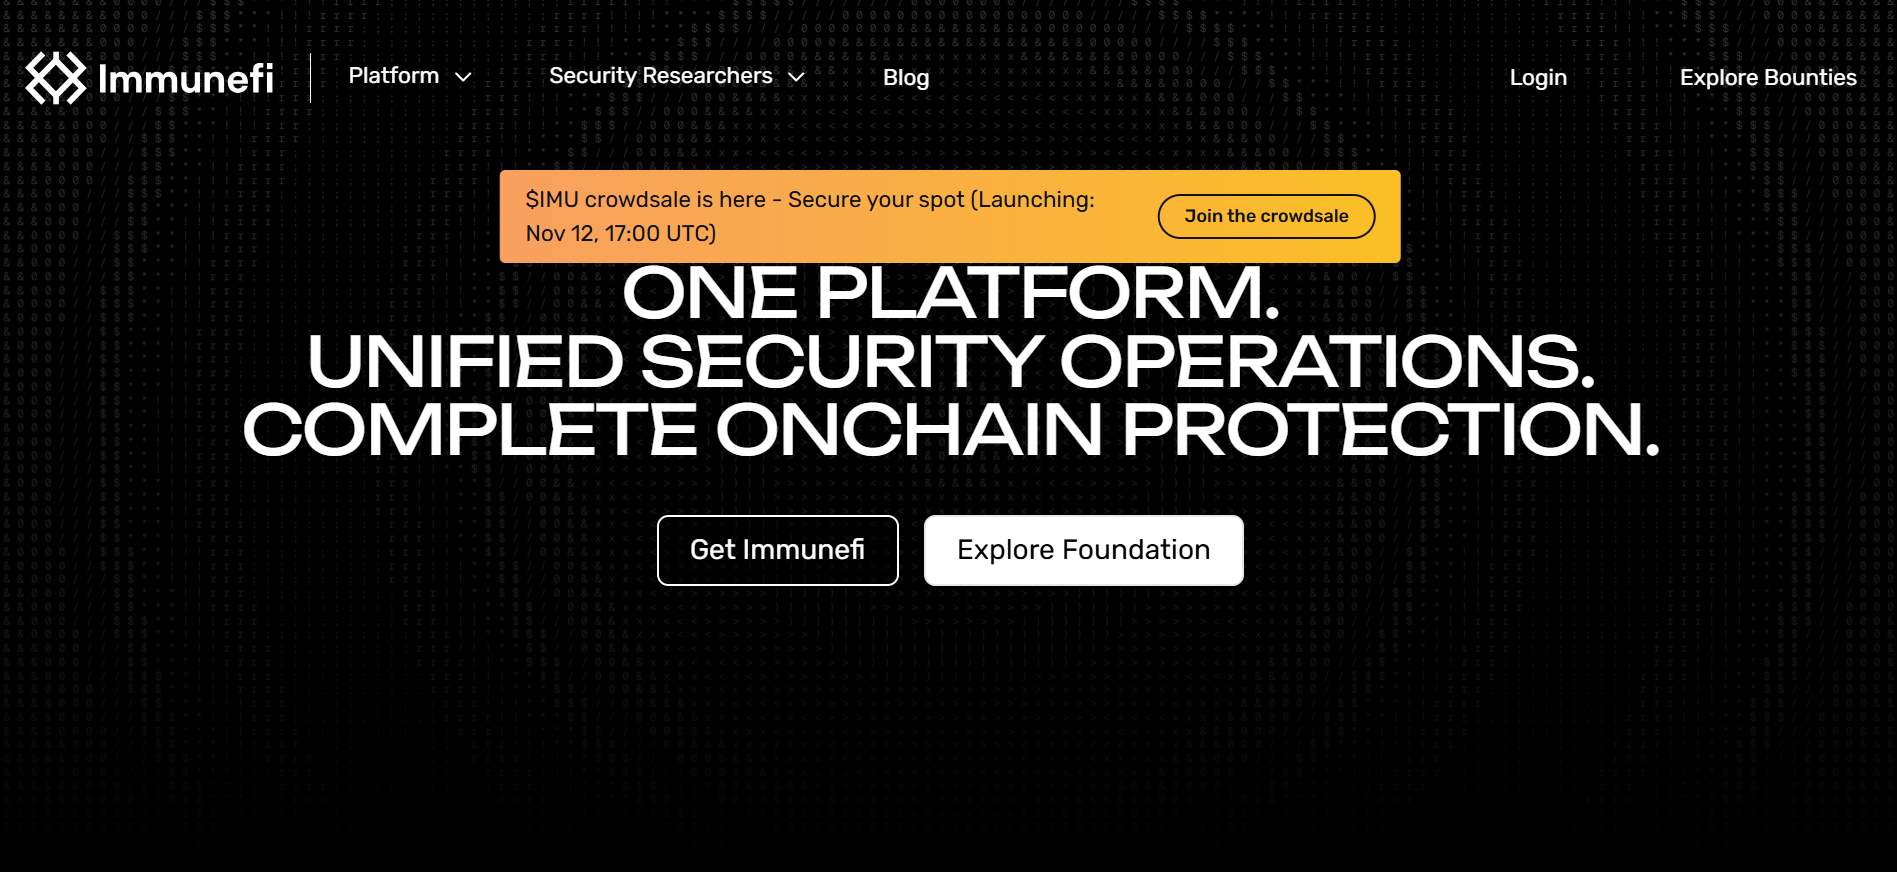Screen dimensions: 1897x872
Task: Click Explore Bounties in the header
Action: (x=1768, y=77)
